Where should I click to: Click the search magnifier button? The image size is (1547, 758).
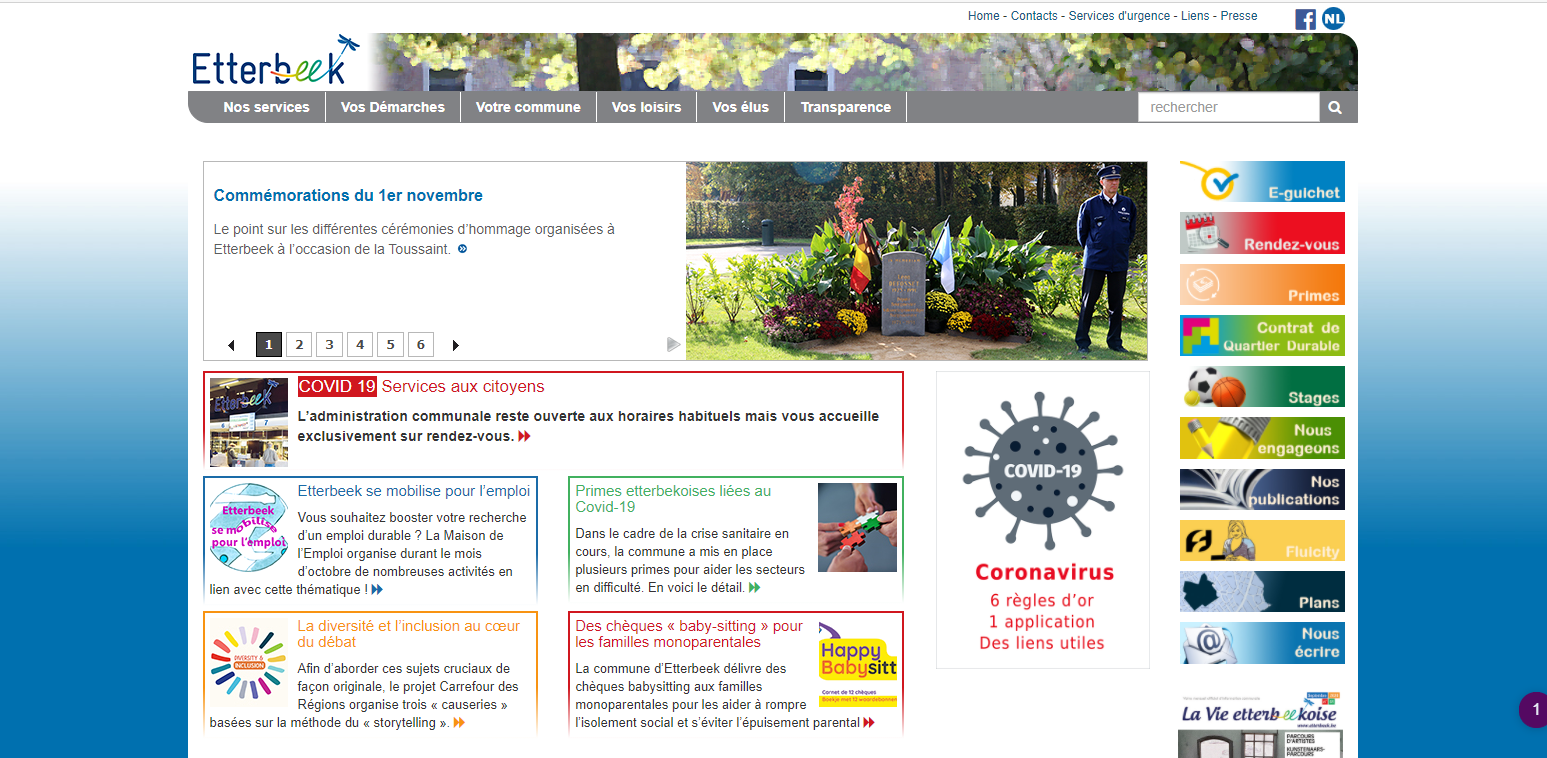tap(1335, 107)
